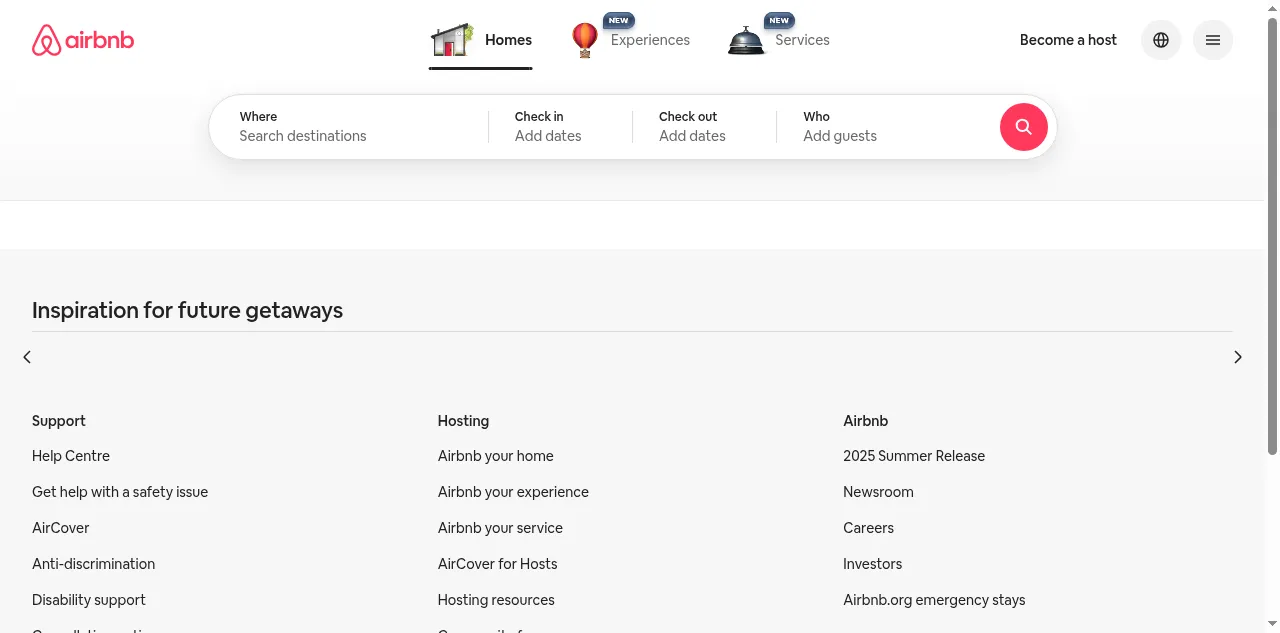1280x633 pixels.
Task: Switch to the Services tab
Action: tap(802, 40)
